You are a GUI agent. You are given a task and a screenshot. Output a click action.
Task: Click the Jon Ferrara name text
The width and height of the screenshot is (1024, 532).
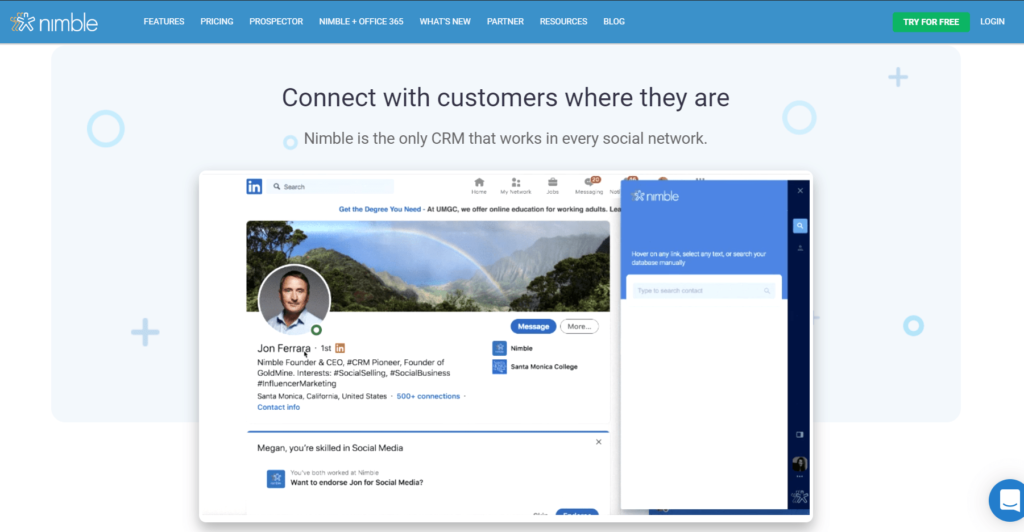(x=283, y=349)
